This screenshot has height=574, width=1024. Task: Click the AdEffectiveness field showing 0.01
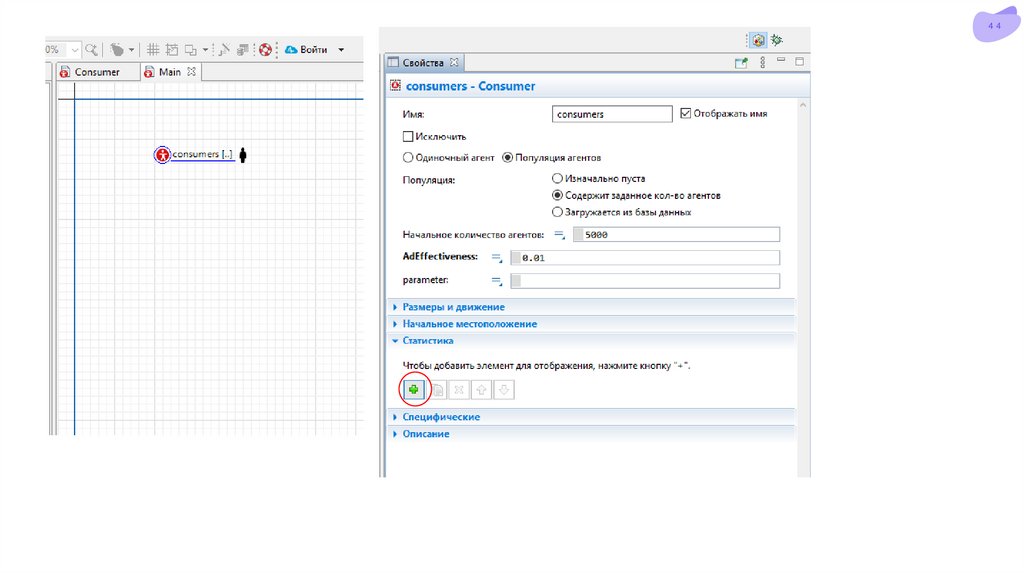tap(645, 258)
